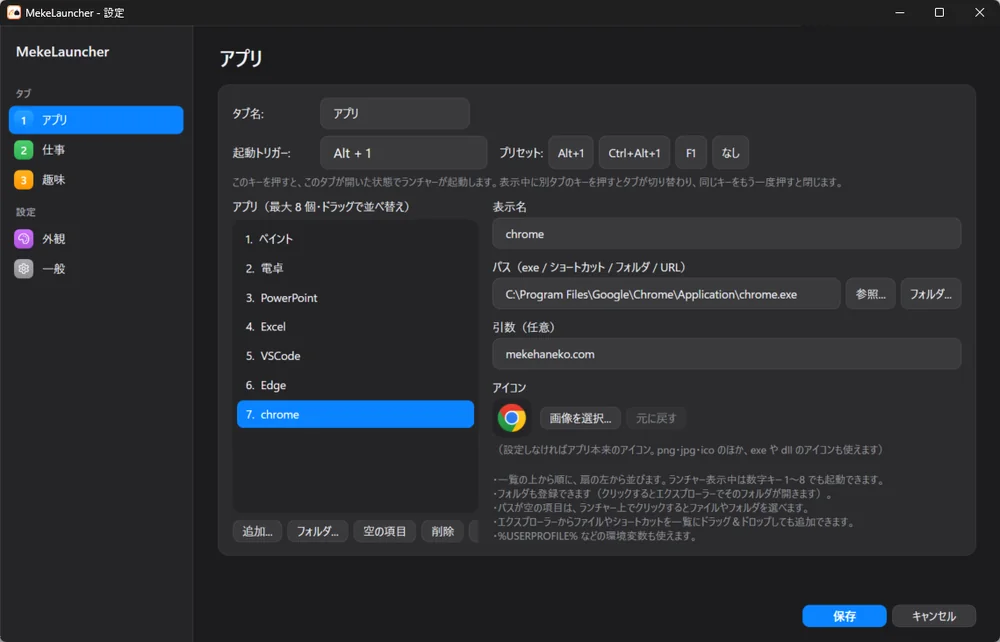Click the 空の項目 button
Screen dimensions: 1000x642
tap(385, 531)
